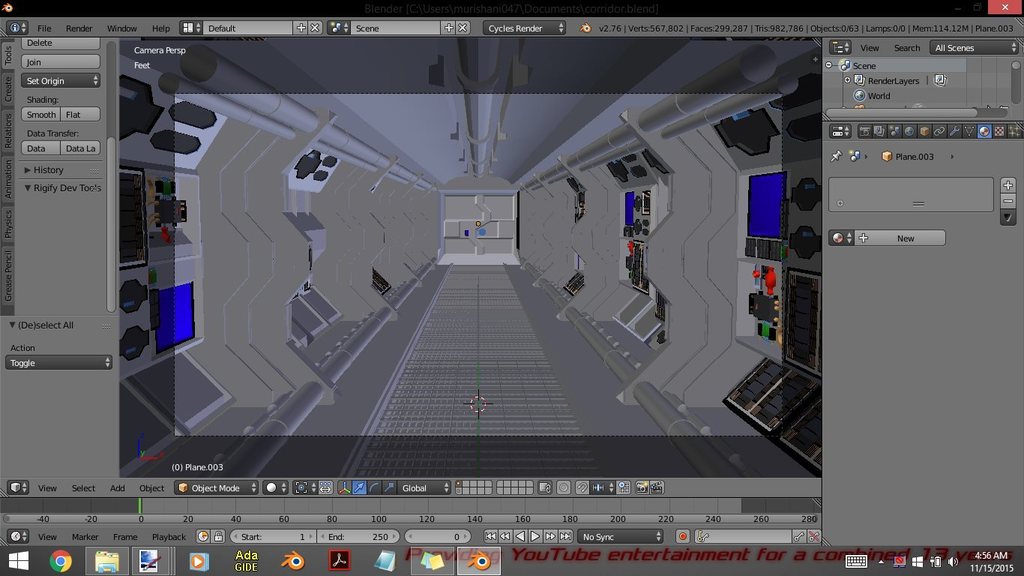1024x576 pixels.
Task: Select the scale manipulator icon
Action: click(389, 488)
